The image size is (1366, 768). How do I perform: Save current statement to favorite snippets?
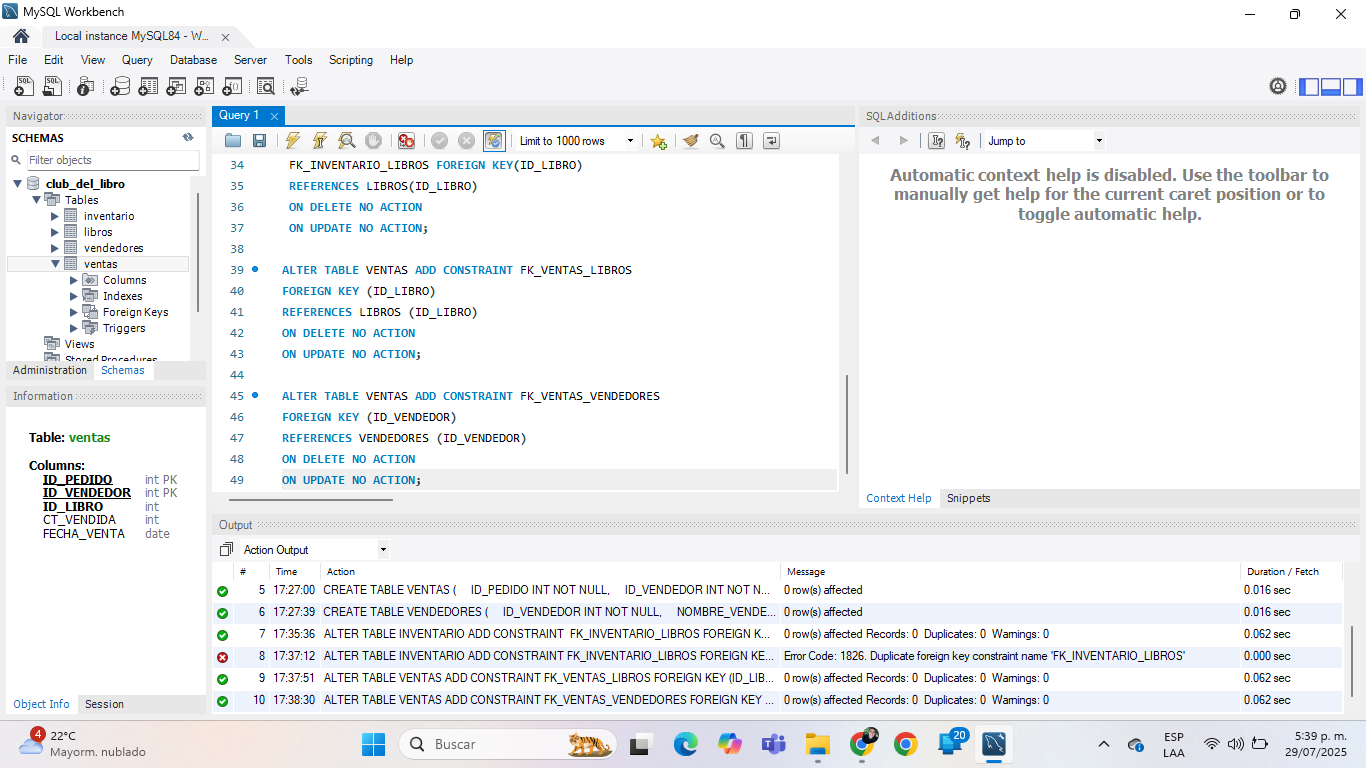[x=658, y=141]
